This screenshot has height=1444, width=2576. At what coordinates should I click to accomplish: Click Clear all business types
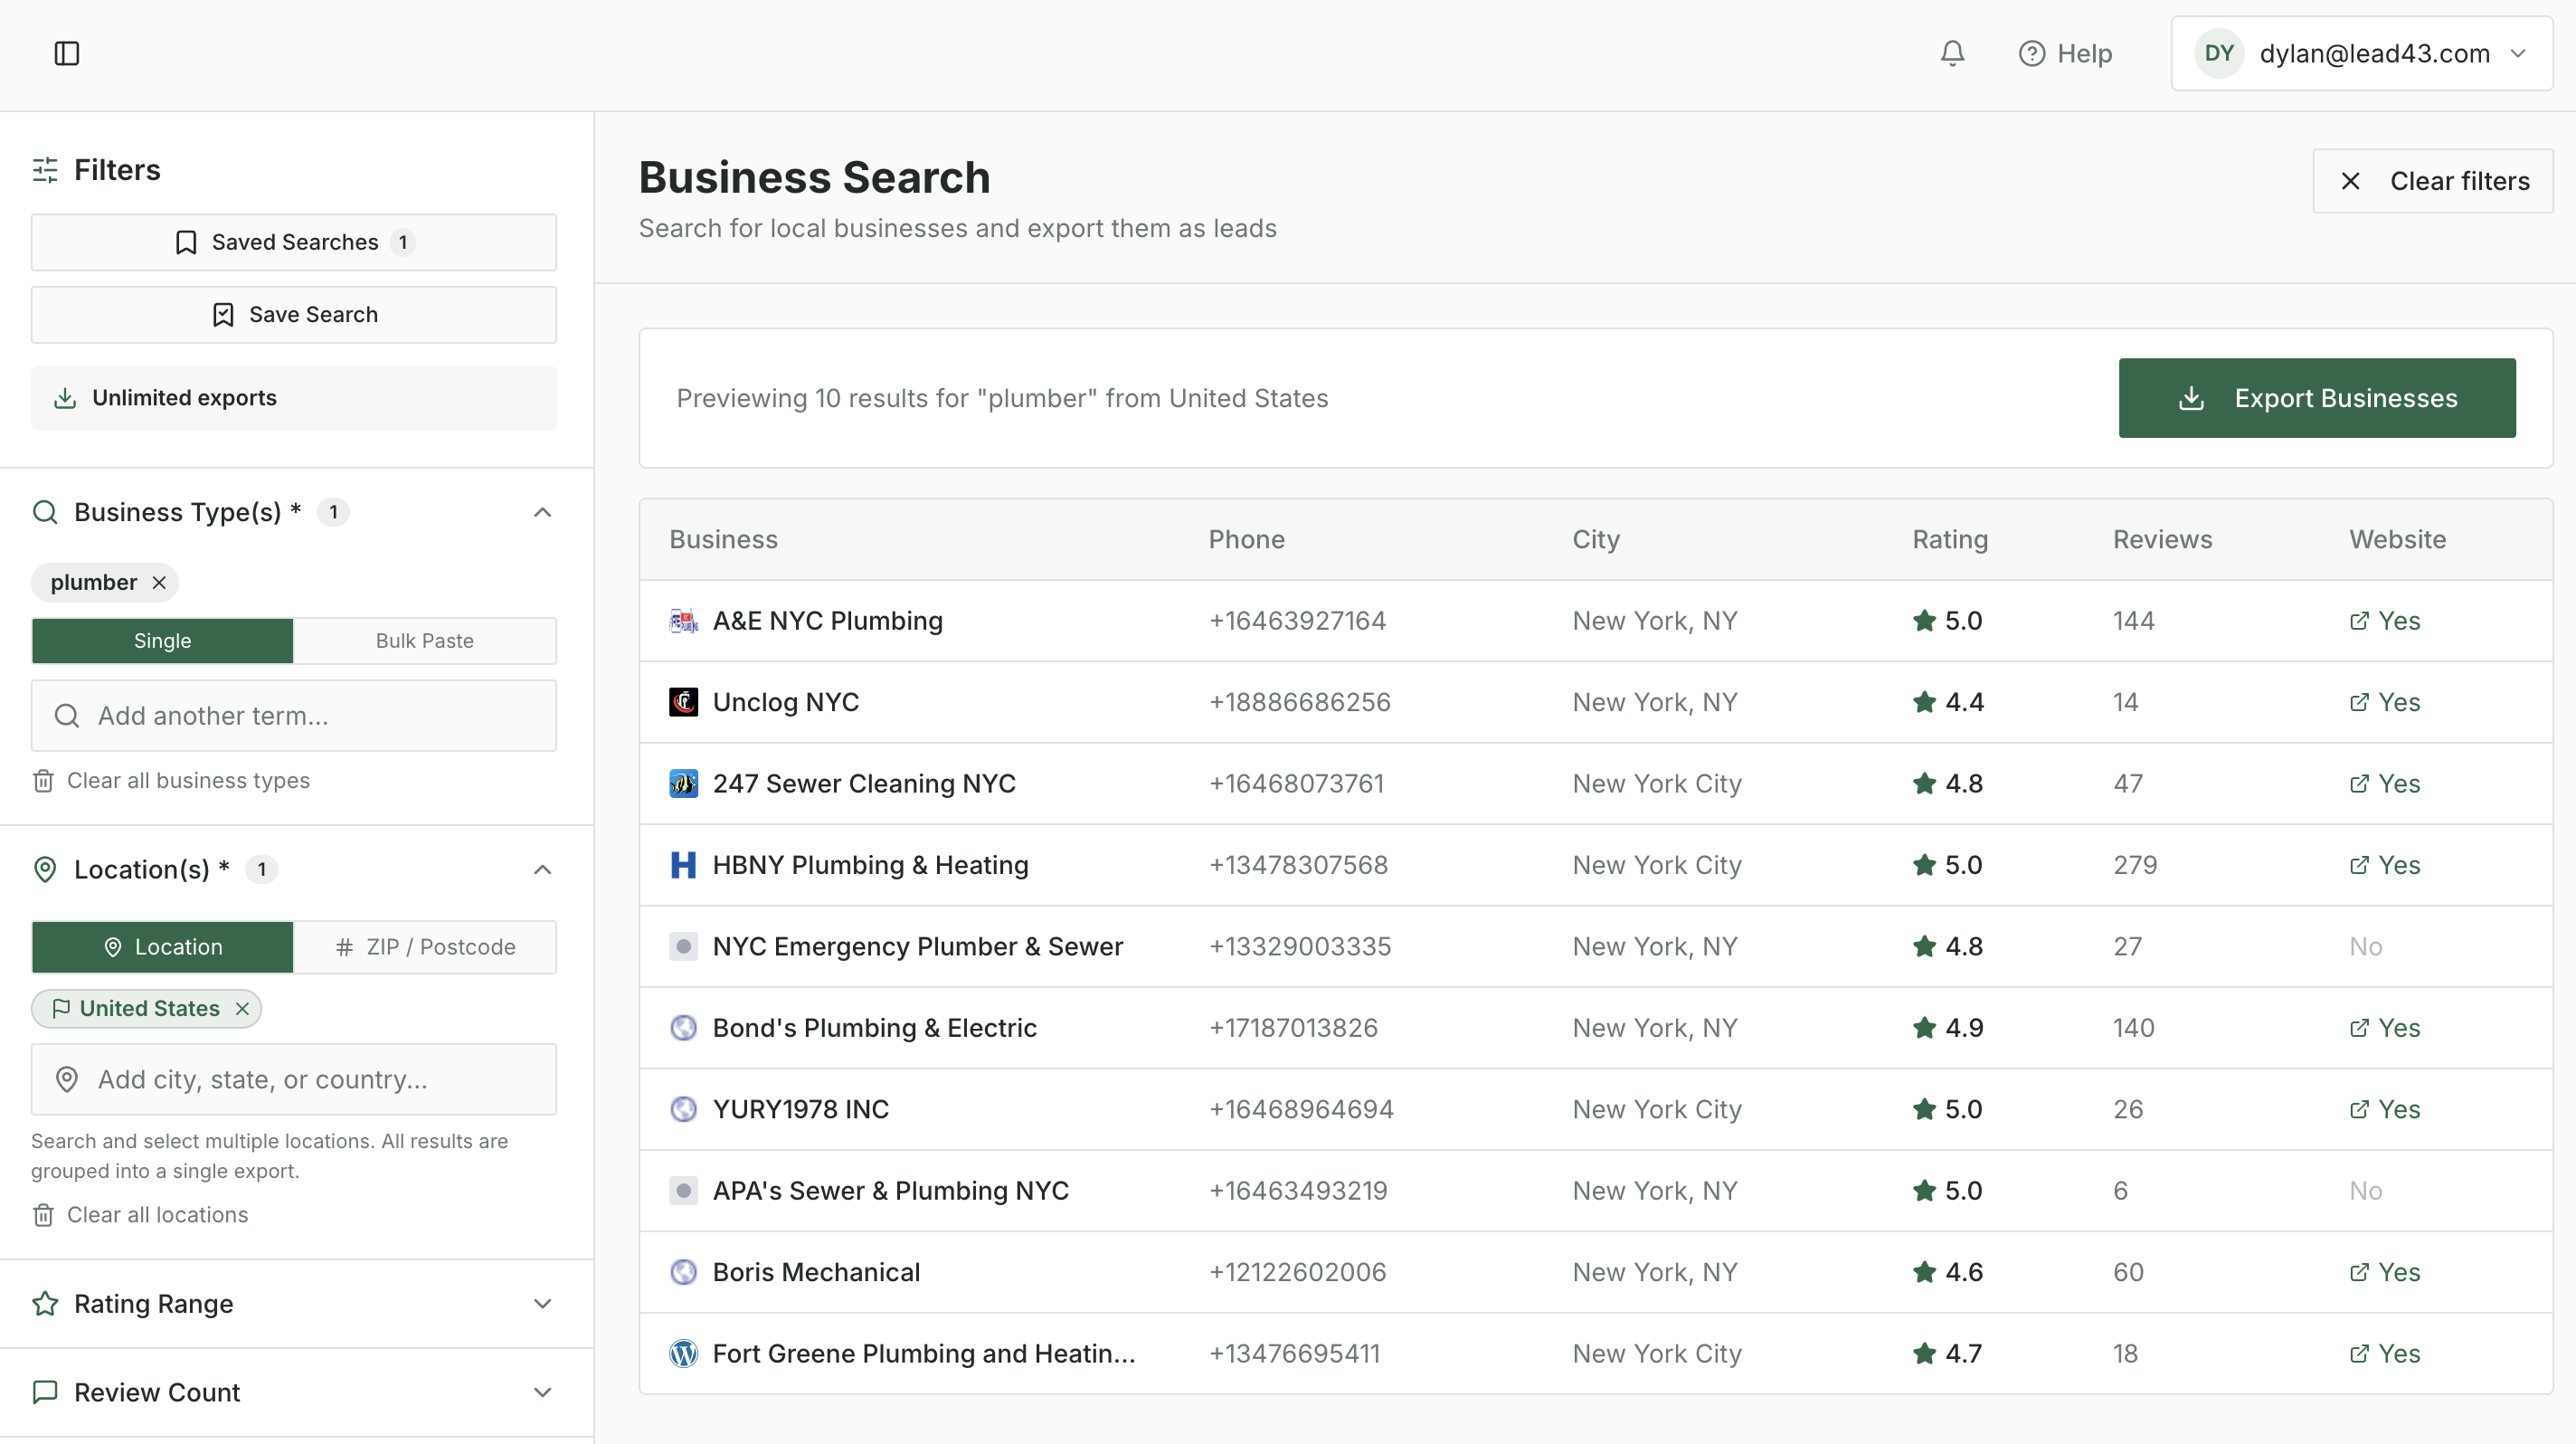[171, 780]
